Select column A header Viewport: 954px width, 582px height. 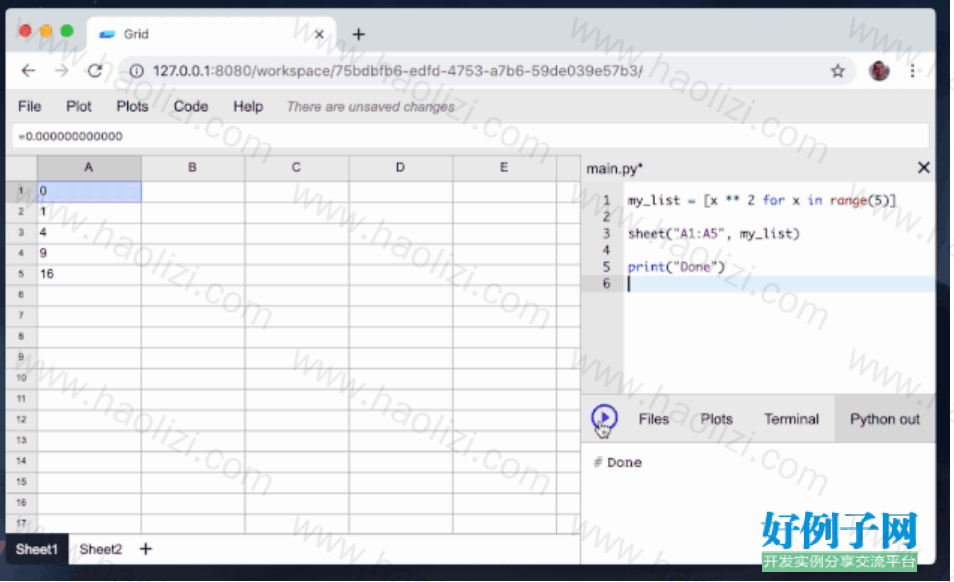coord(89,167)
